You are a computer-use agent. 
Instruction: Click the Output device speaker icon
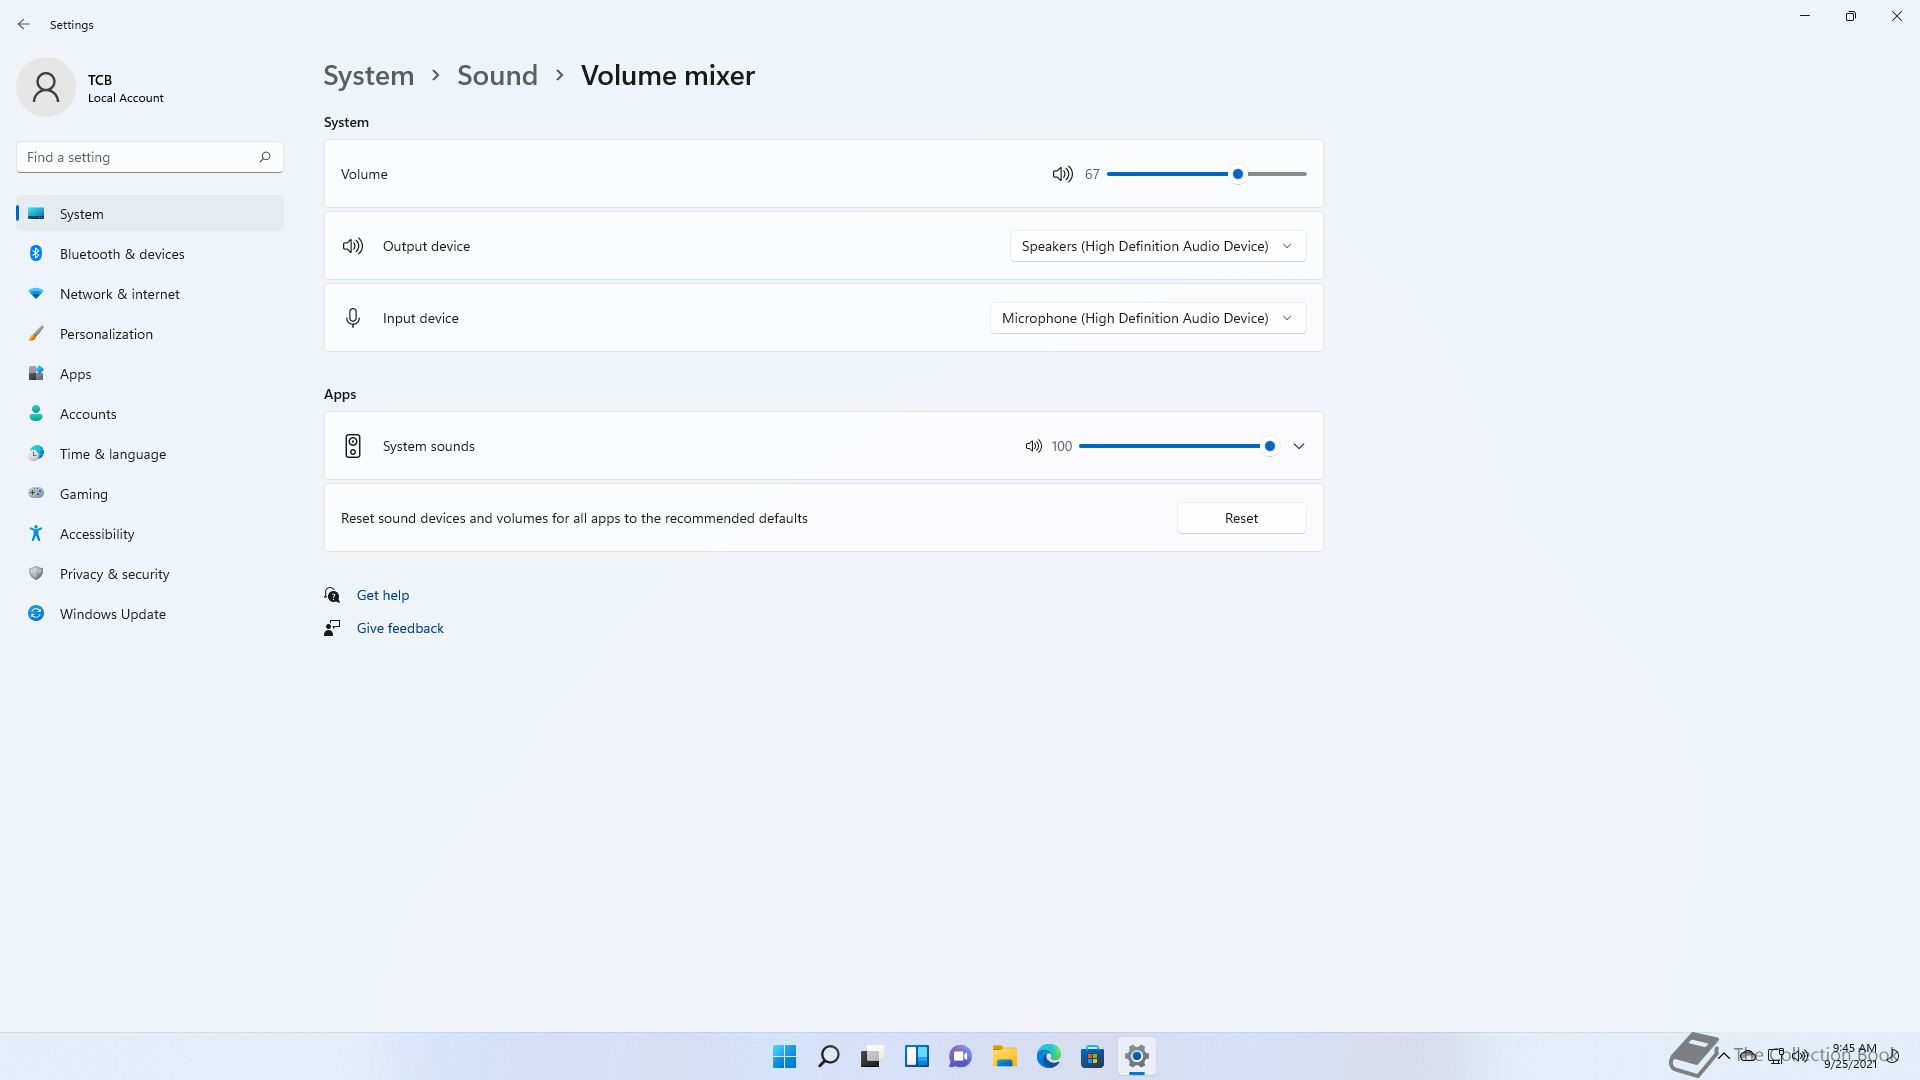pos(353,246)
